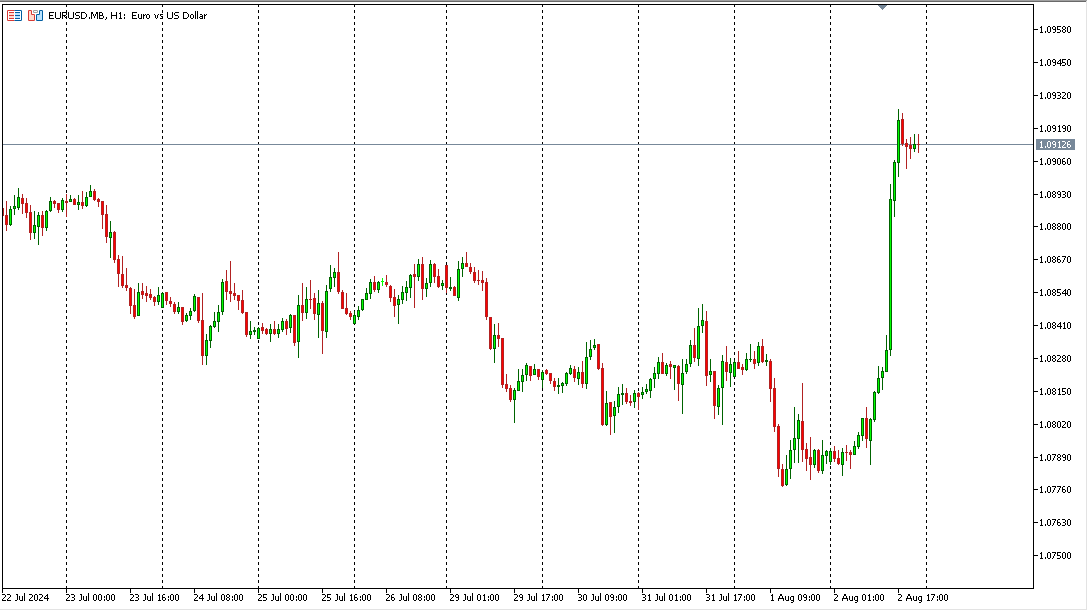
Task: Click the 29 Jul 01:00 time label
Action: [x=474, y=598]
